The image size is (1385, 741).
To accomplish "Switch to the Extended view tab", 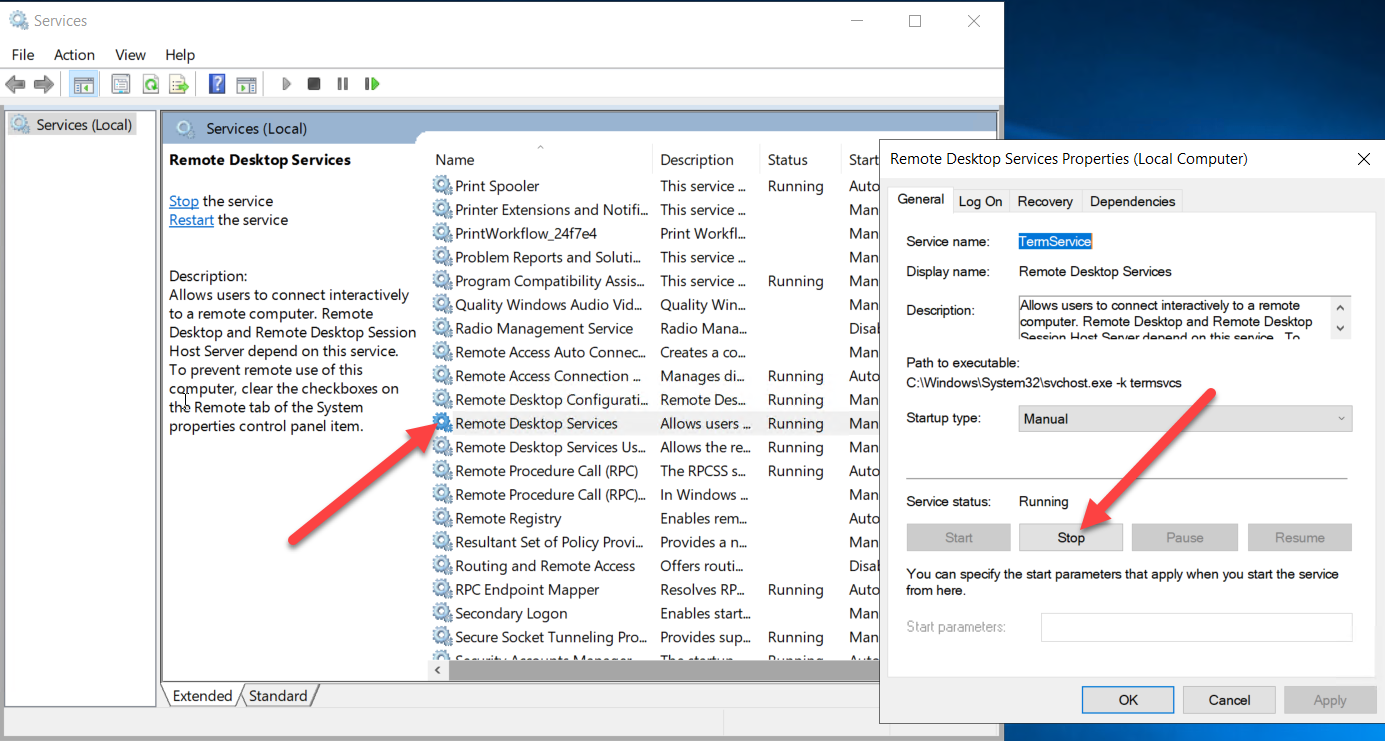I will (202, 696).
